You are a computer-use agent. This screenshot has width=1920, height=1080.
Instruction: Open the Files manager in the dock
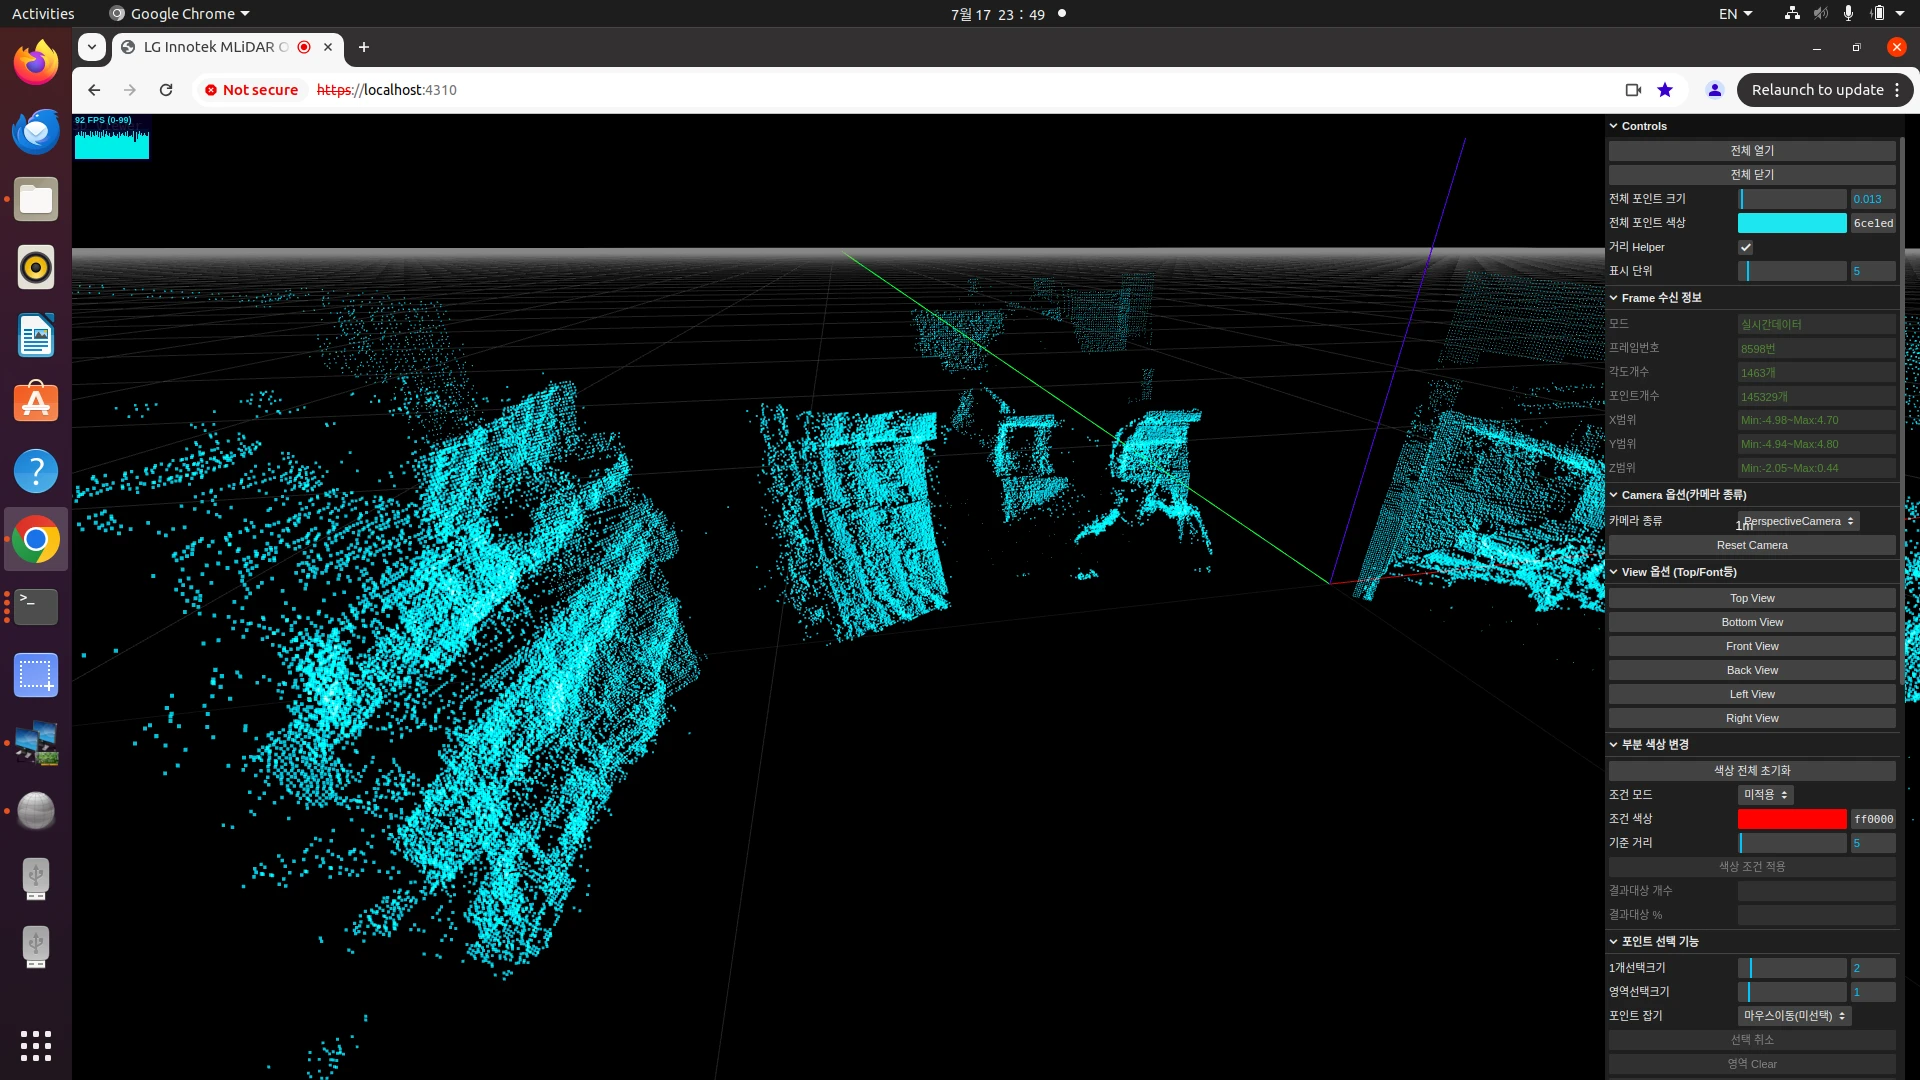tap(36, 199)
